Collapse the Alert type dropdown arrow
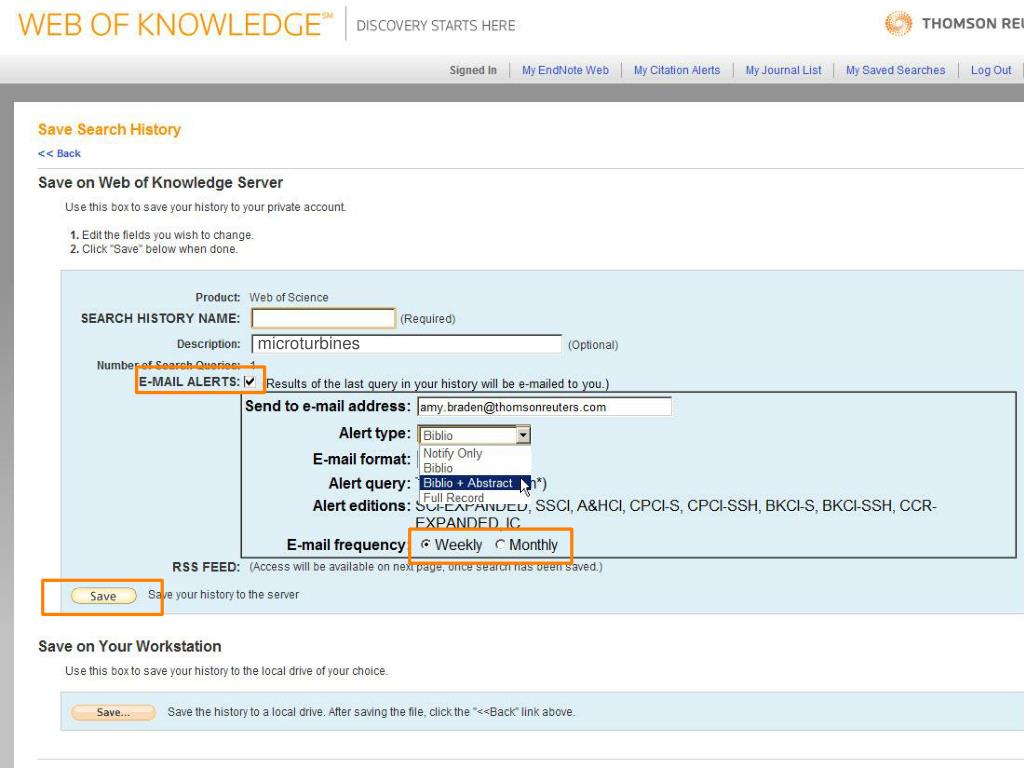This screenshot has width=1024, height=768. pos(523,435)
